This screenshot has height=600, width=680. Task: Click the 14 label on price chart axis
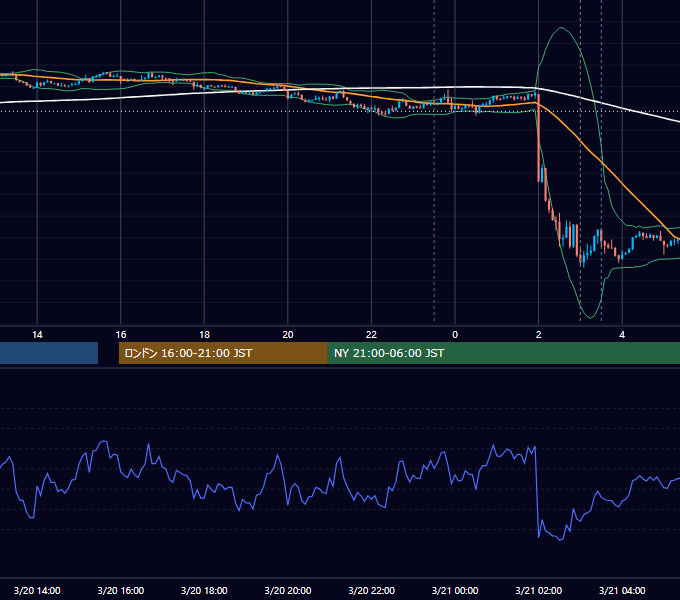[x=37, y=335]
